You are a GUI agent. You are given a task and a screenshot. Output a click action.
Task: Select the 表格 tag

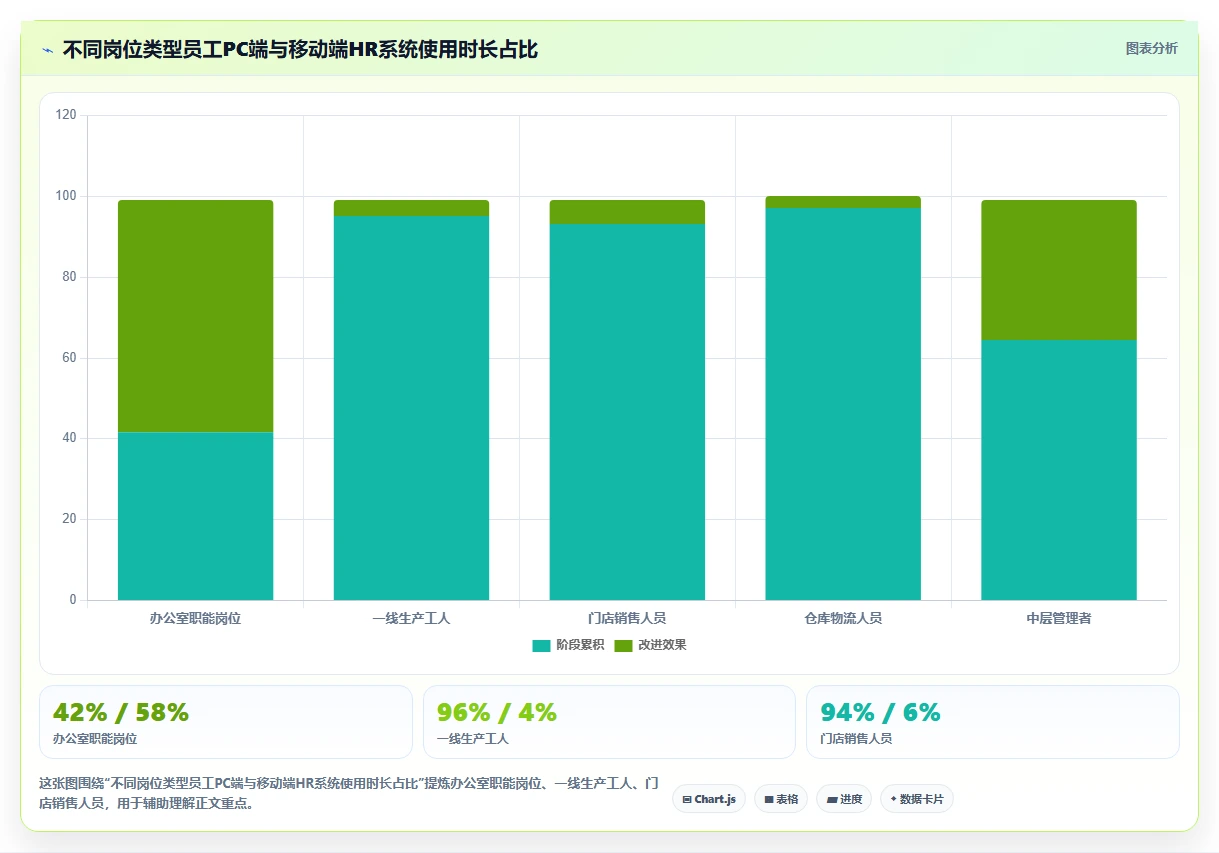point(781,799)
